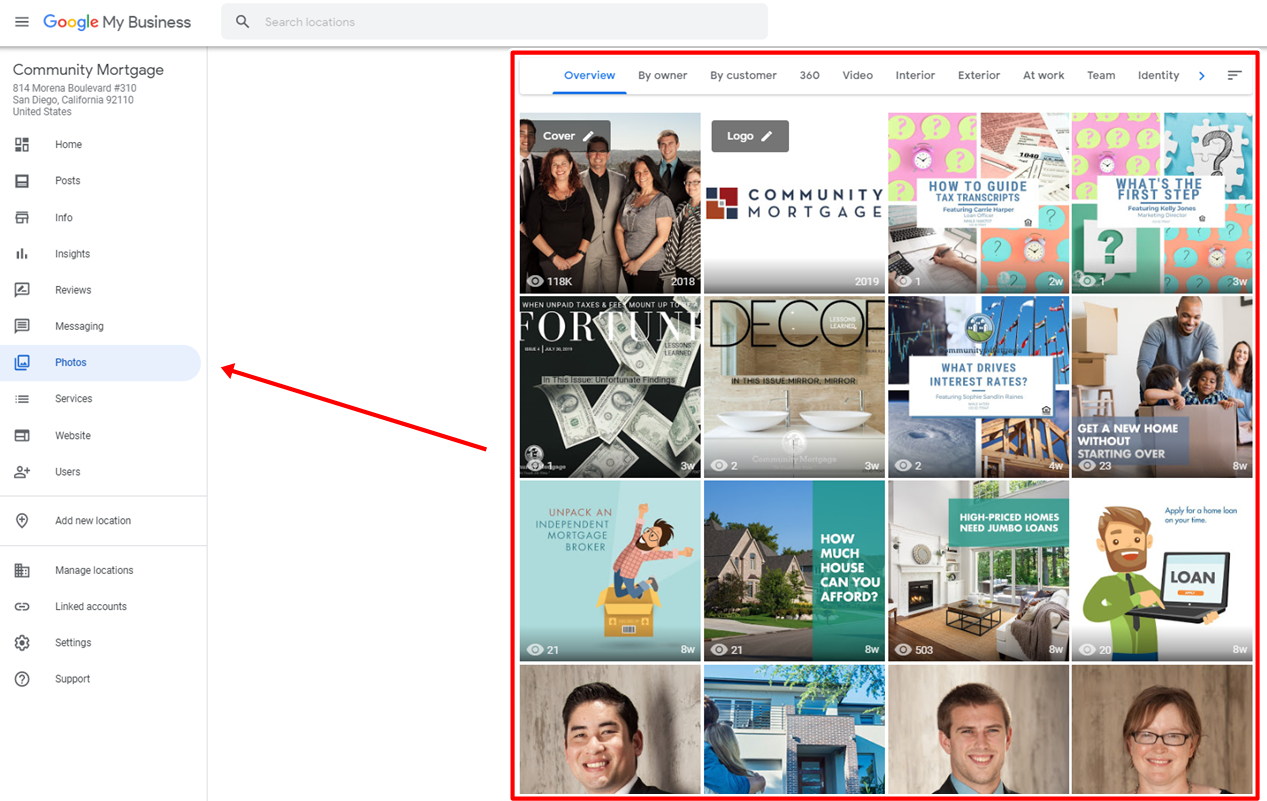Click in the Search locations field
1267x801 pixels.
click(x=494, y=22)
